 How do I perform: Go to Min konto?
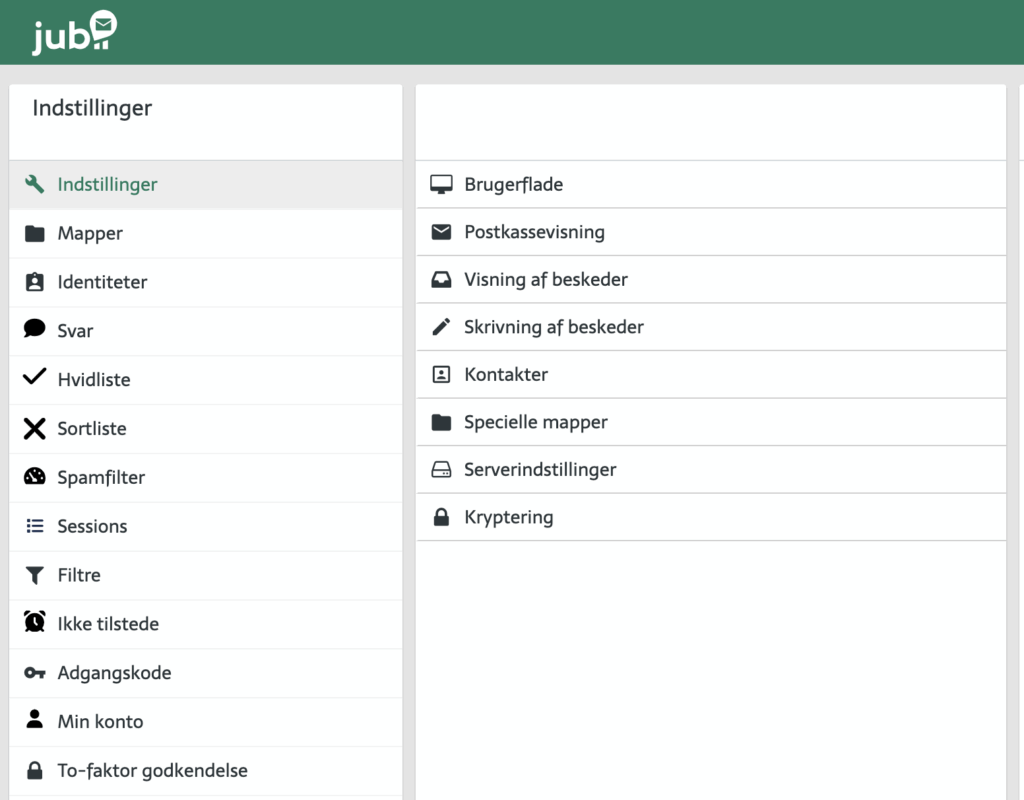tap(100, 721)
